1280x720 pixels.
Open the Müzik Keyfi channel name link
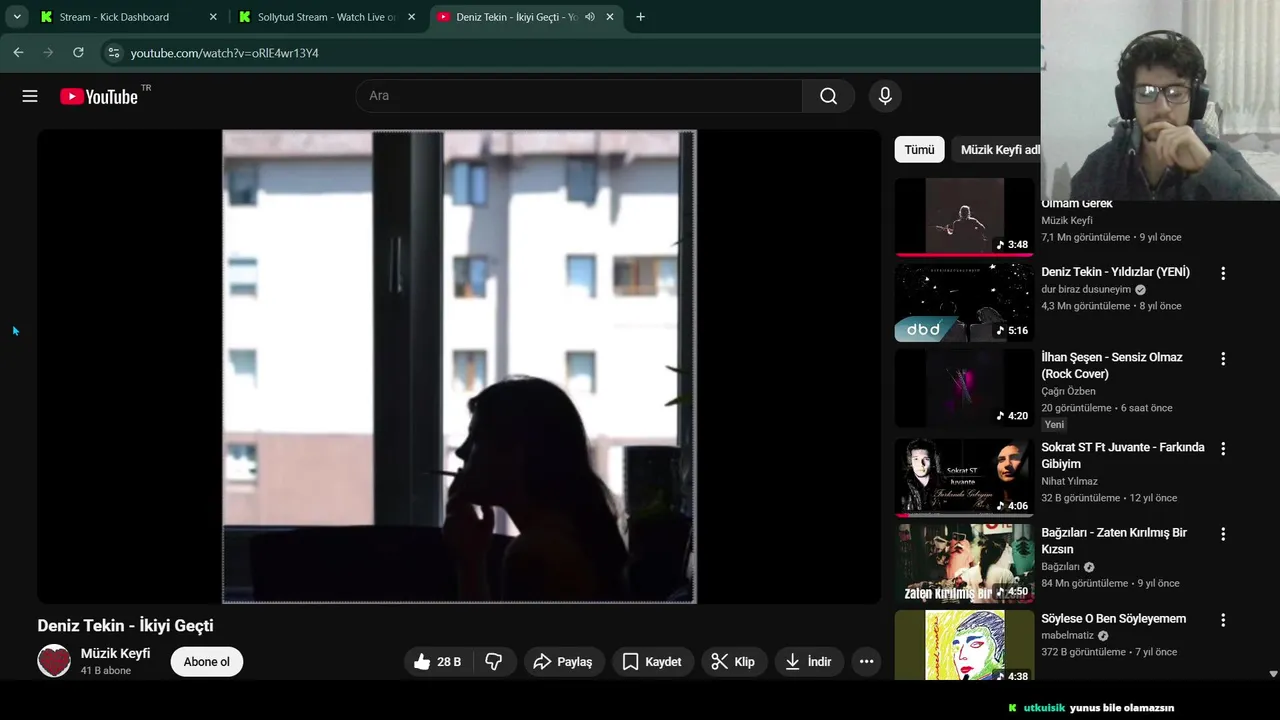(x=116, y=653)
